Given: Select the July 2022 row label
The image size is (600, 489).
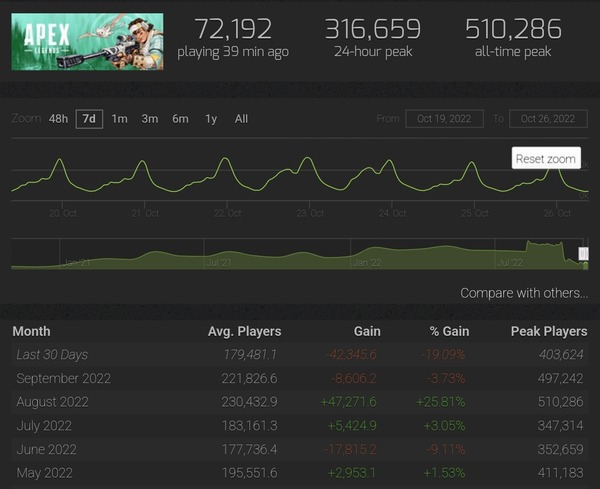Looking at the screenshot, I should click(x=44, y=426).
